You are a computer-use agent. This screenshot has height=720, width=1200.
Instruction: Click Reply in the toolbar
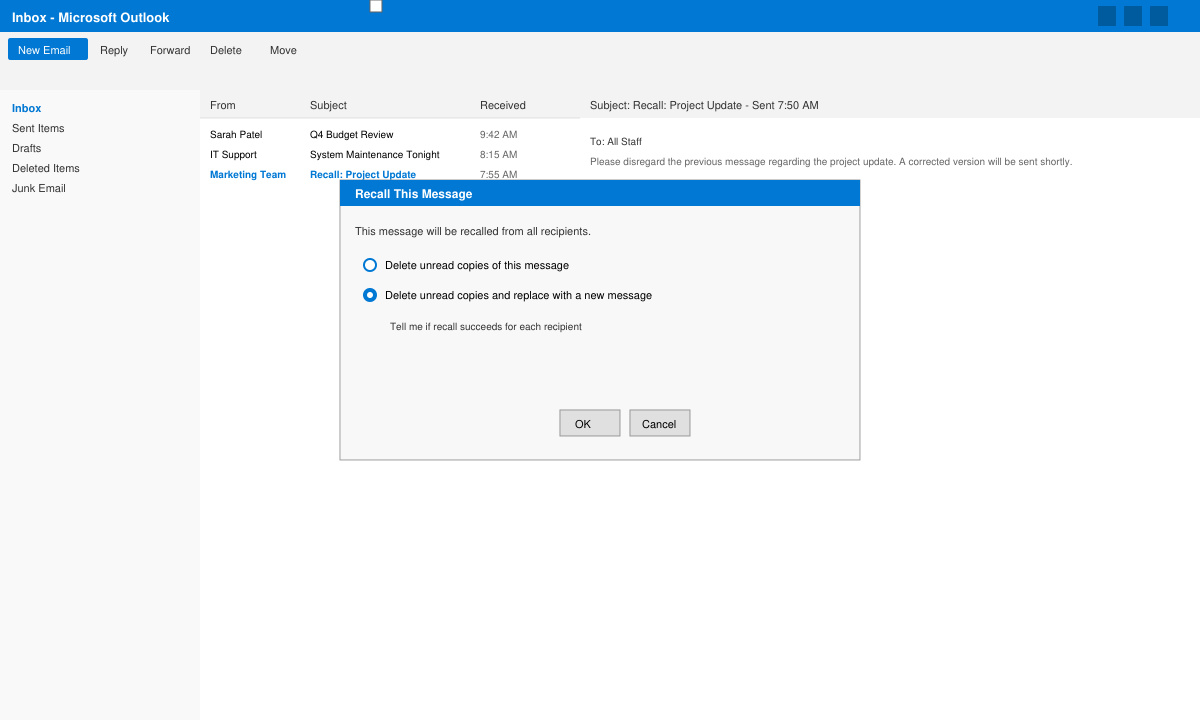point(114,50)
